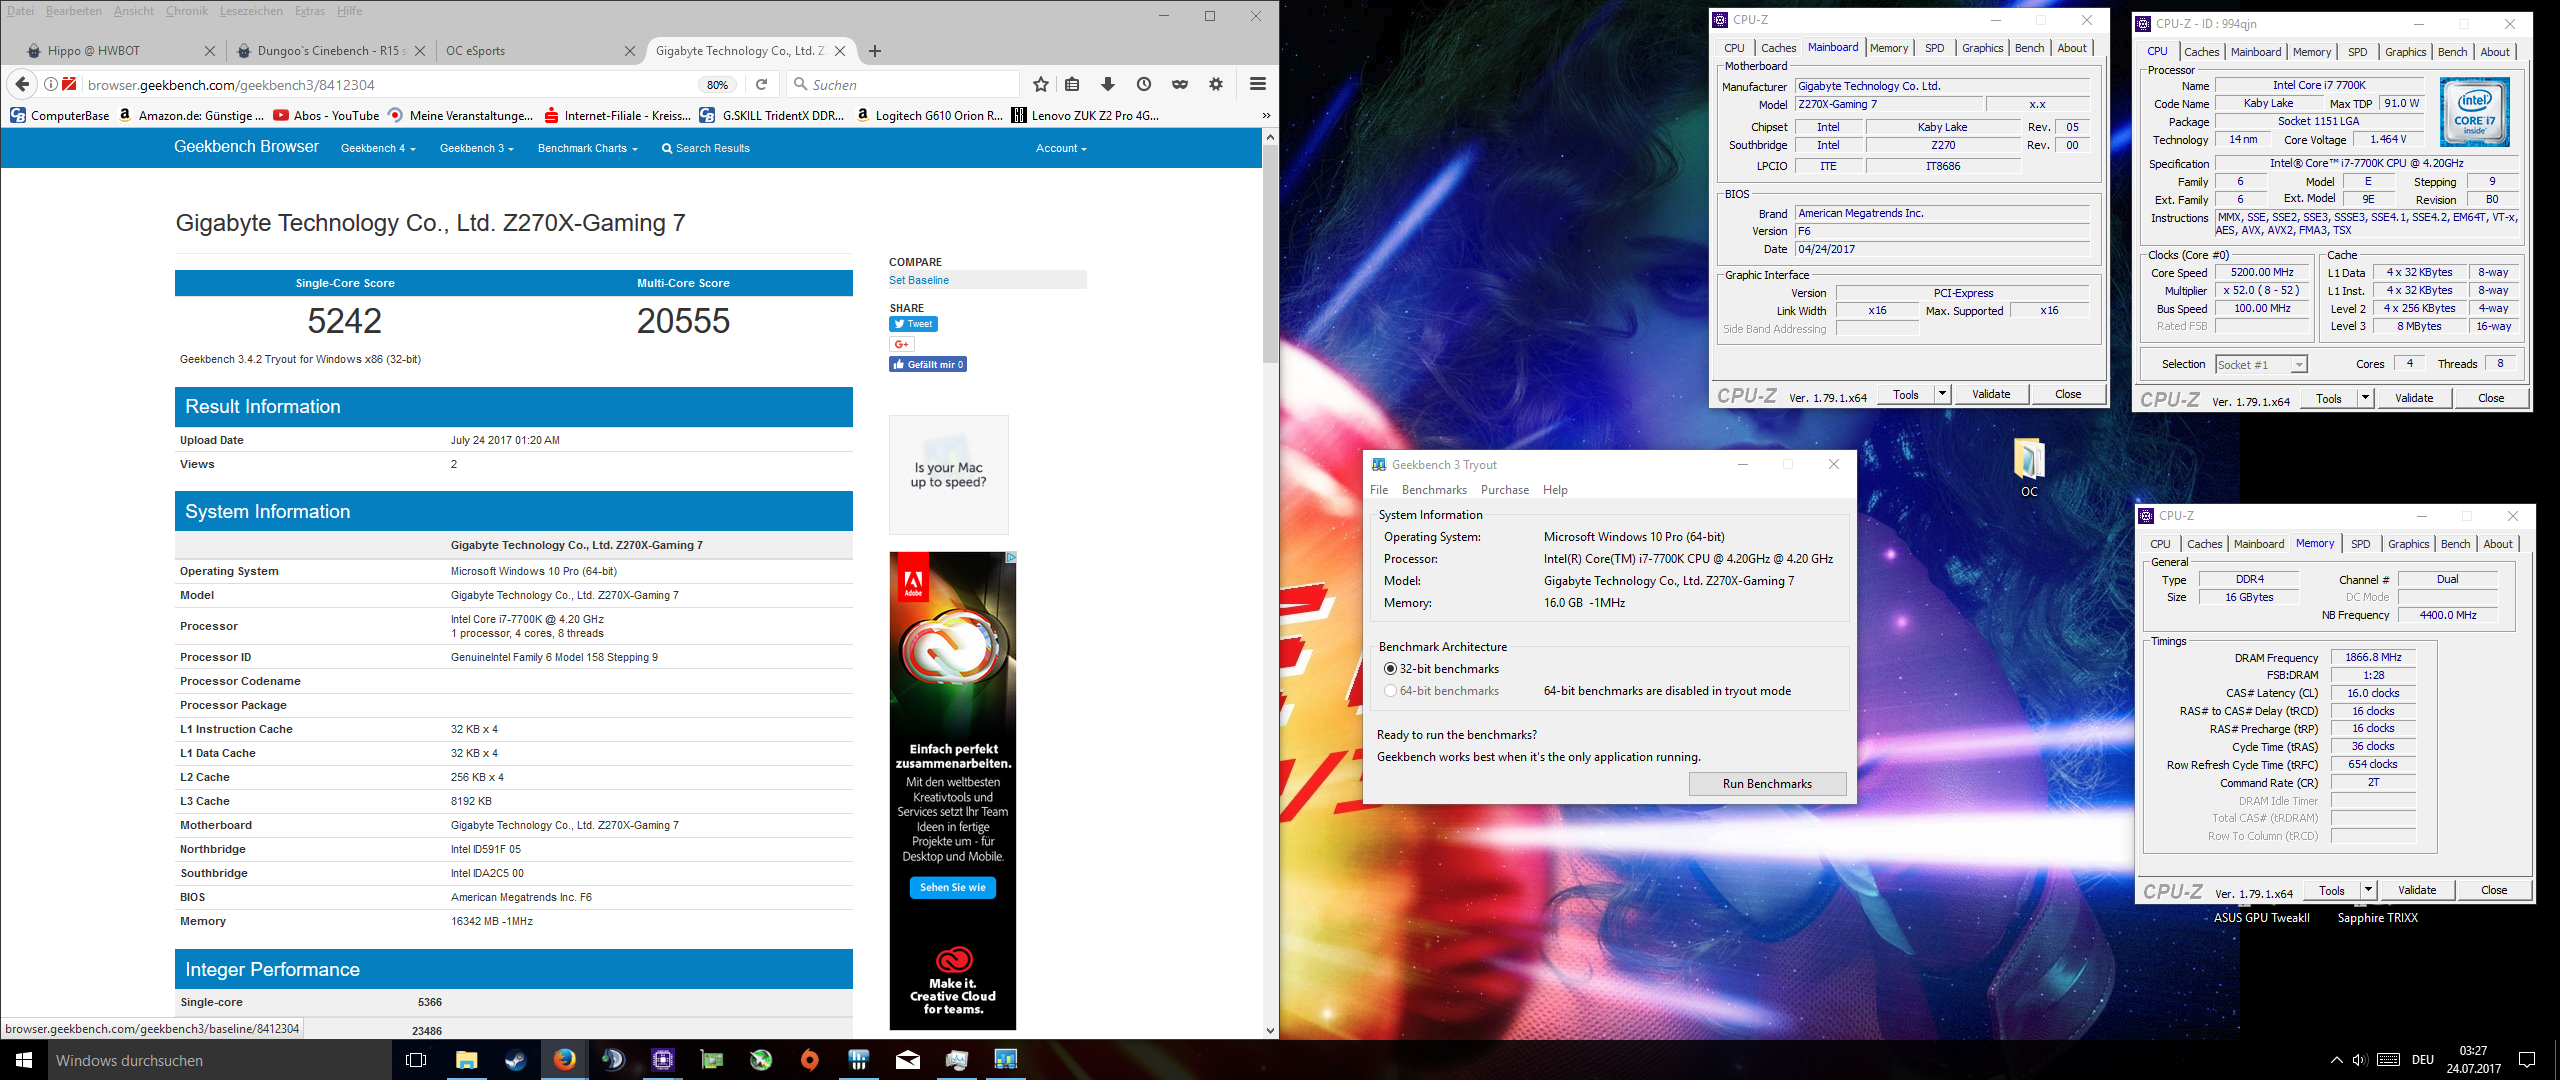Click the Firefox page vertical scrollbar thumb
The height and width of the screenshot is (1080, 2560).
tap(1270, 255)
